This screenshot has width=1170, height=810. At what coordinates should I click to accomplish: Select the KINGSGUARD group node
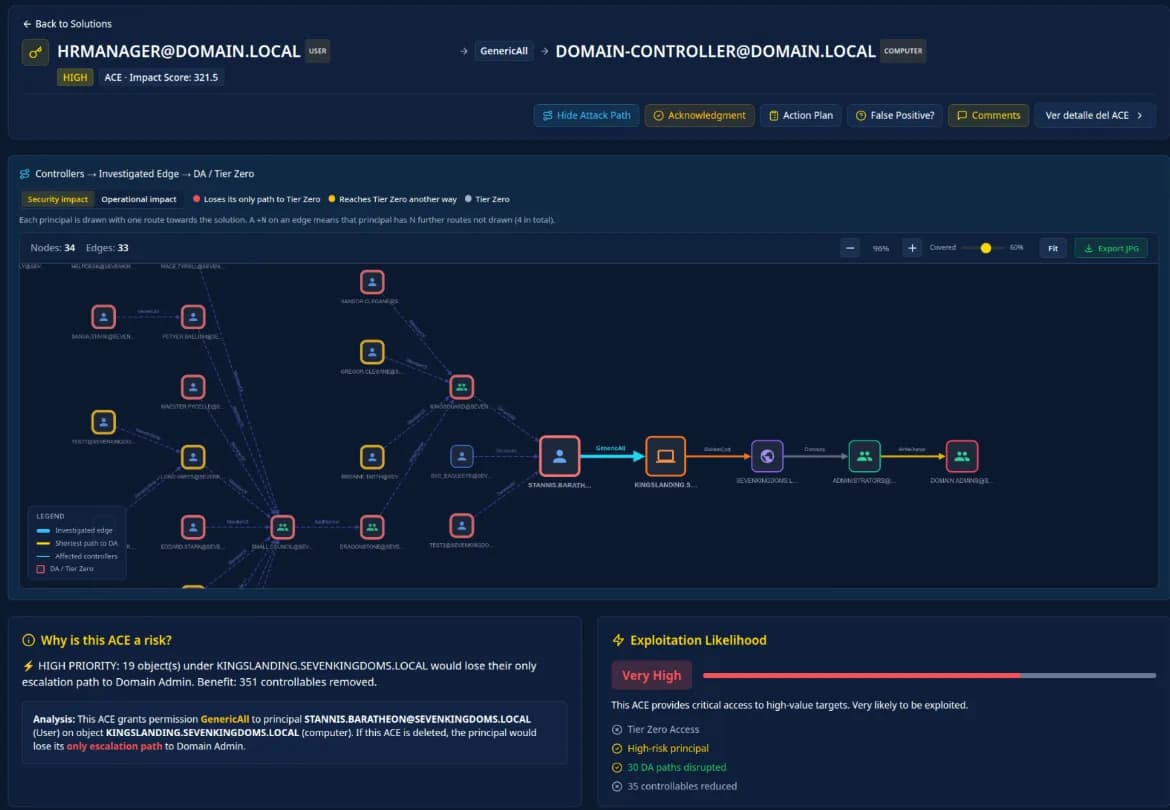tap(462, 387)
